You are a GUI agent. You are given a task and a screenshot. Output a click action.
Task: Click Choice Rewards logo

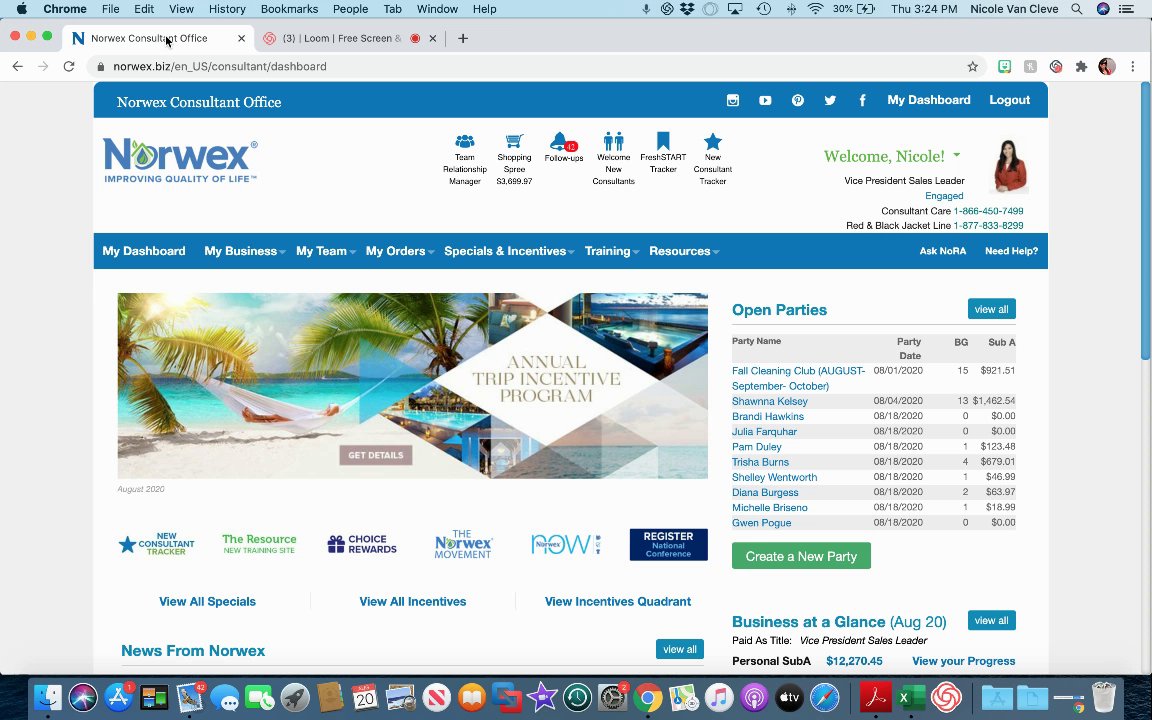click(x=362, y=544)
